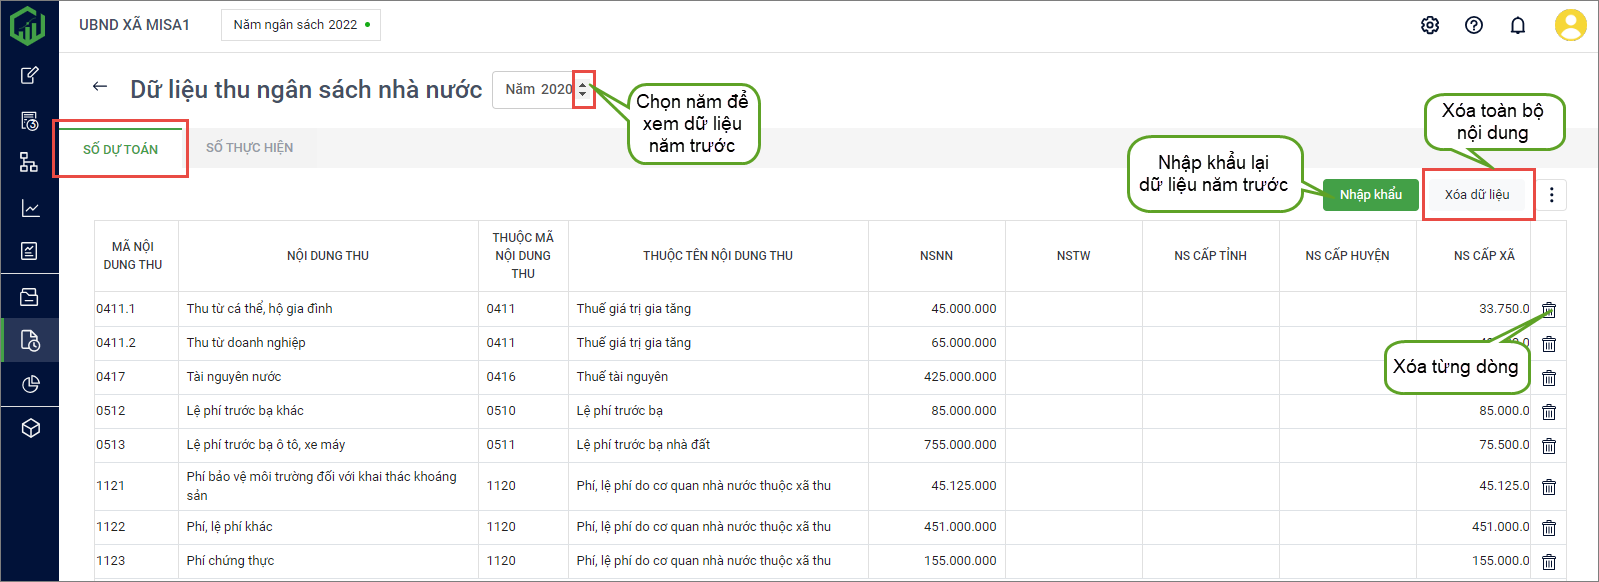
Task: Click trash icon for 'Tài nguyên nước' row
Action: (x=1549, y=378)
